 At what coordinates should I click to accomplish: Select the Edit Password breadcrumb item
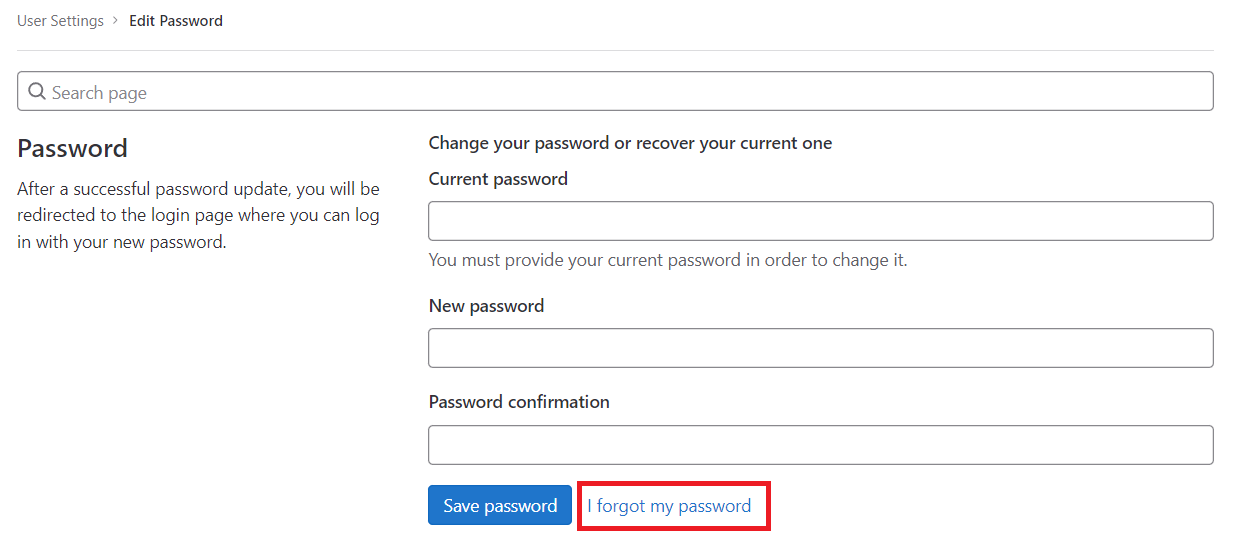(x=176, y=21)
